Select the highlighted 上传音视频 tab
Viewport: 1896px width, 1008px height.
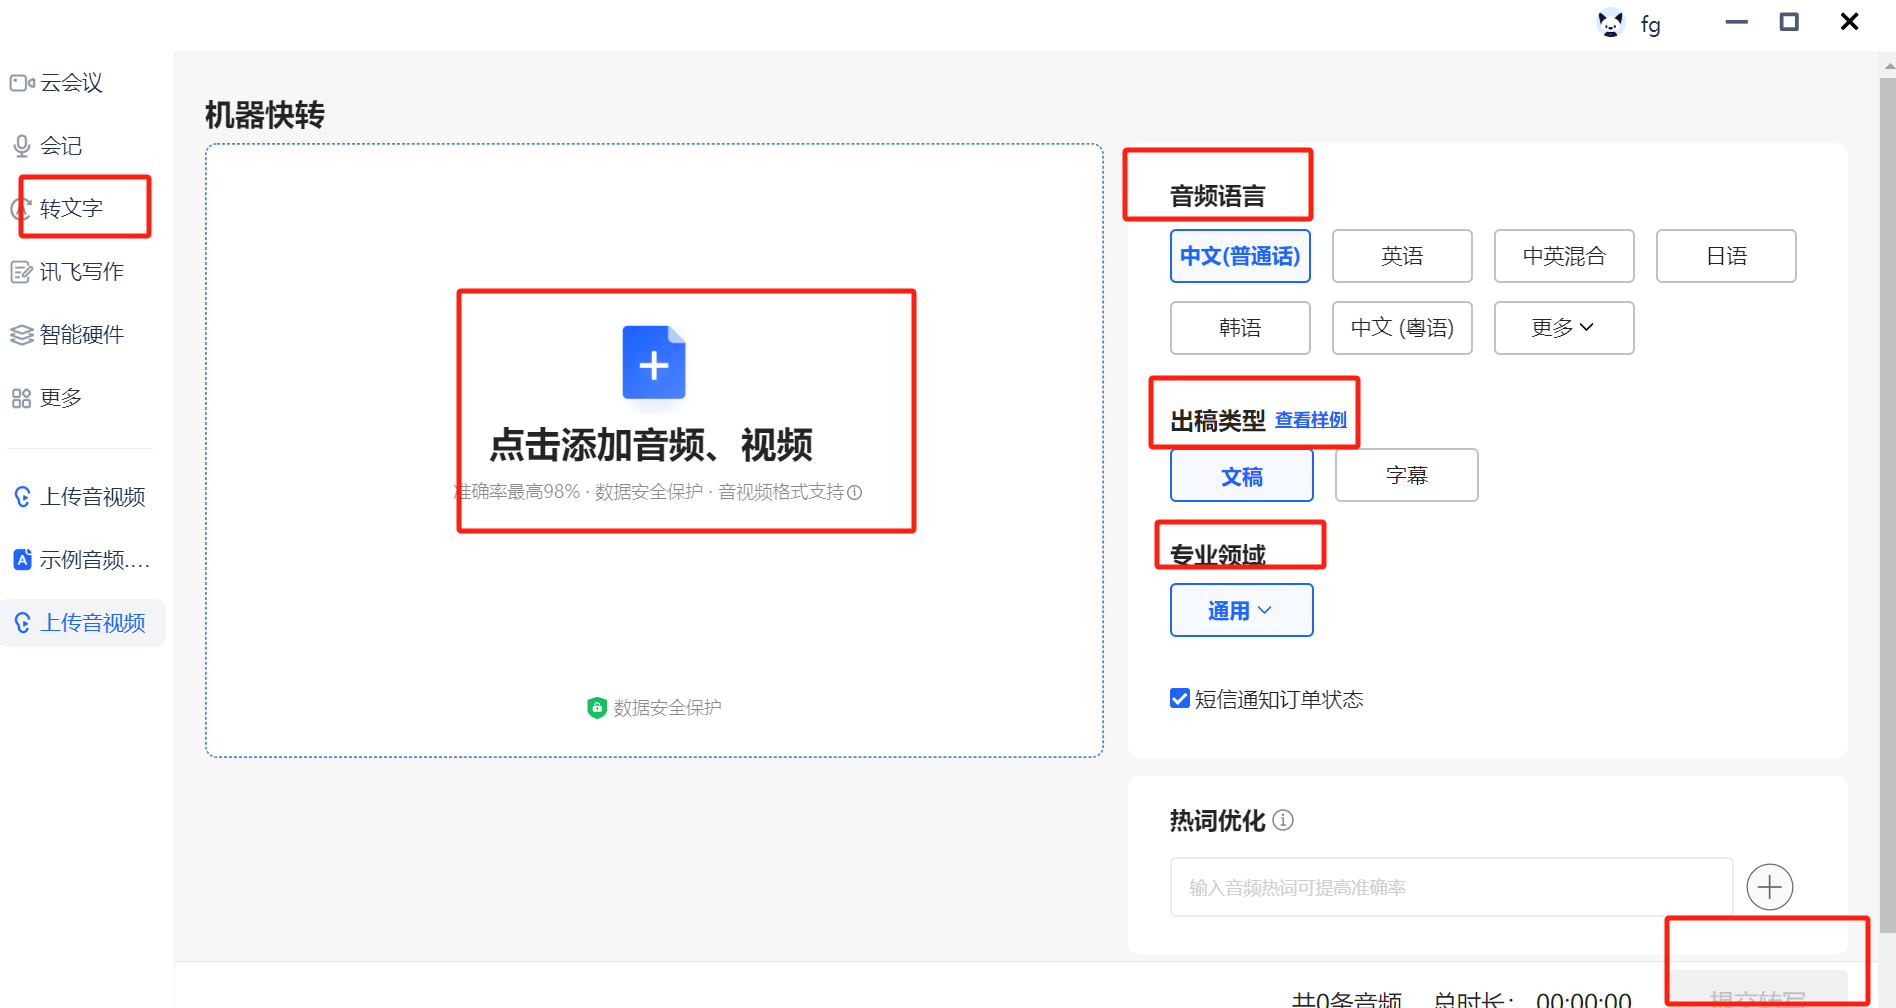click(x=83, y=623)
